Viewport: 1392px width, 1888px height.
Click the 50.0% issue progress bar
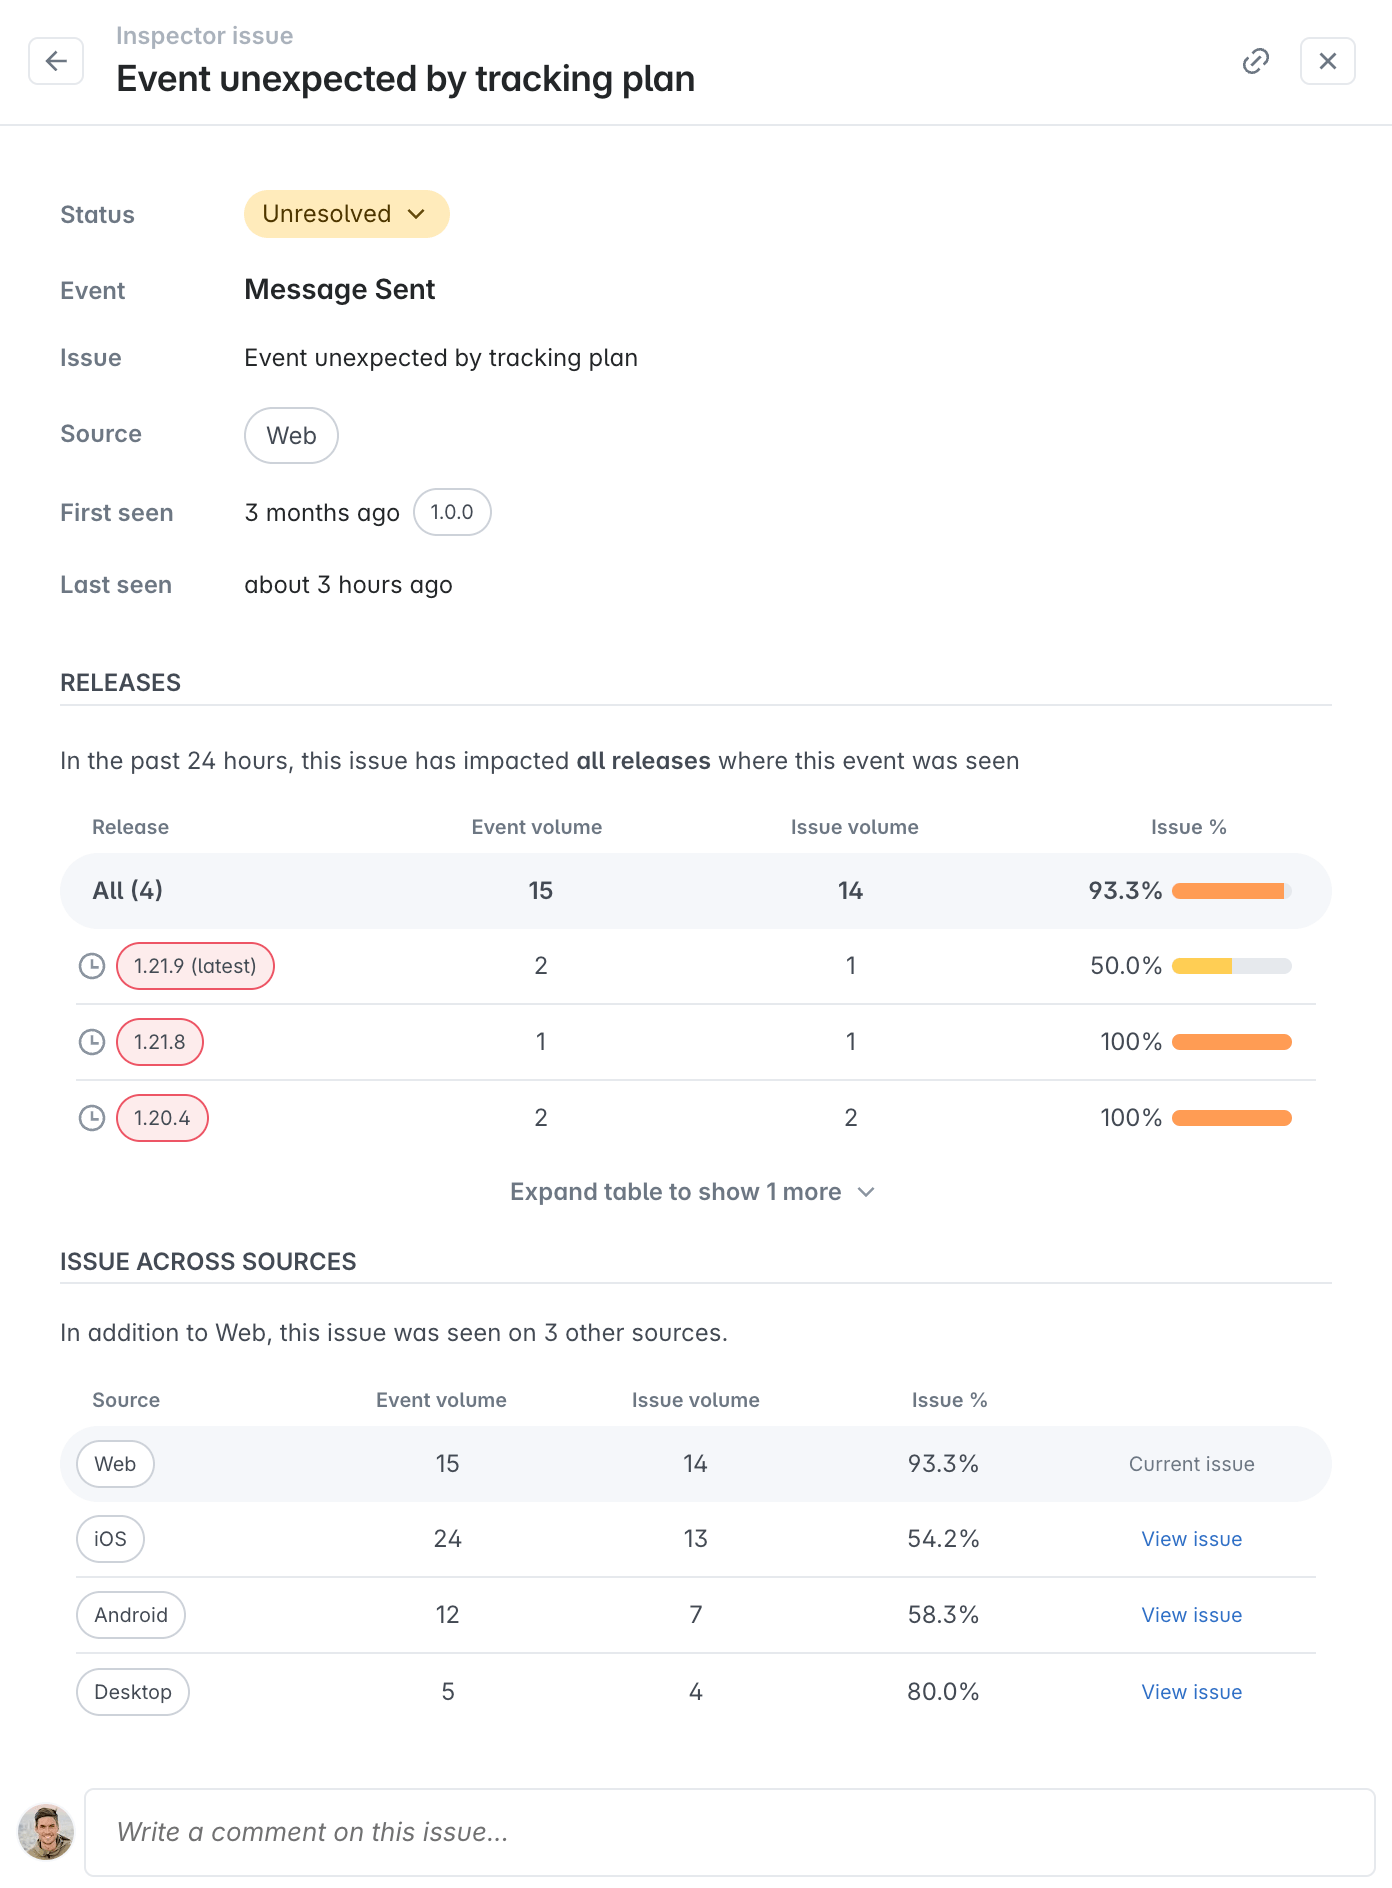(1231, 966)
